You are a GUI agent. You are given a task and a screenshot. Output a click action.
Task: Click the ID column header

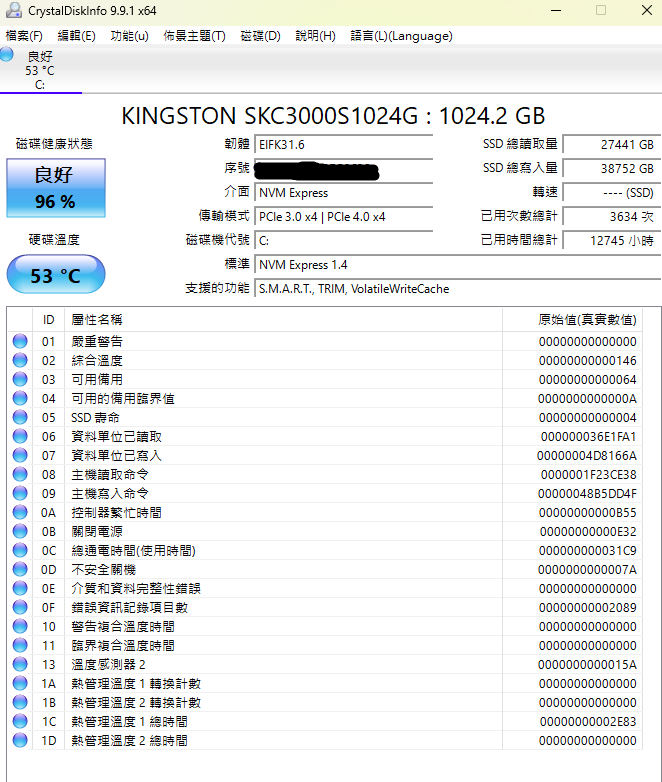(48, 320)
